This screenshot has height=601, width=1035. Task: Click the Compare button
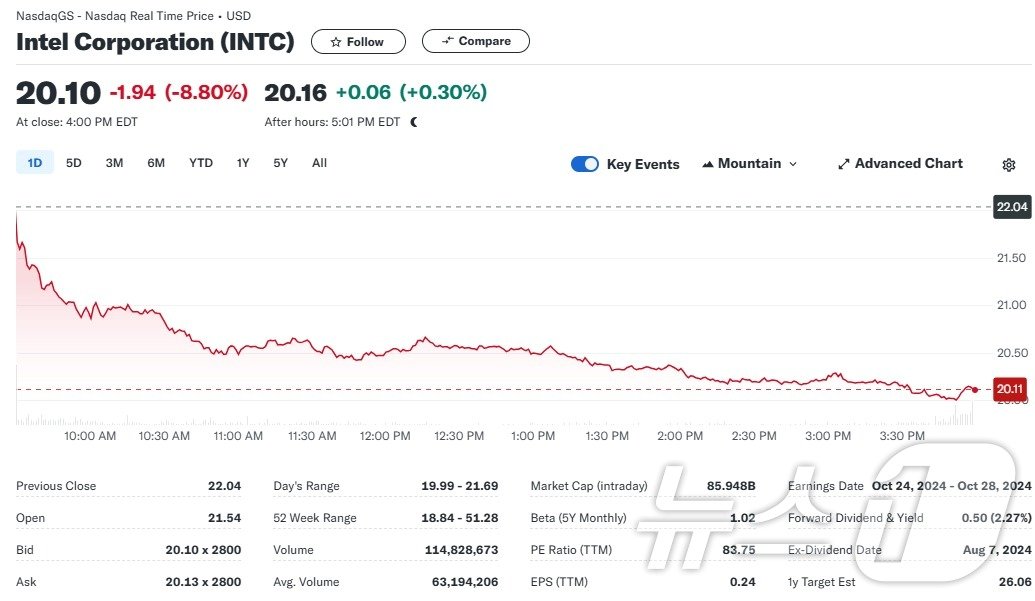click(x=476, y=41)
